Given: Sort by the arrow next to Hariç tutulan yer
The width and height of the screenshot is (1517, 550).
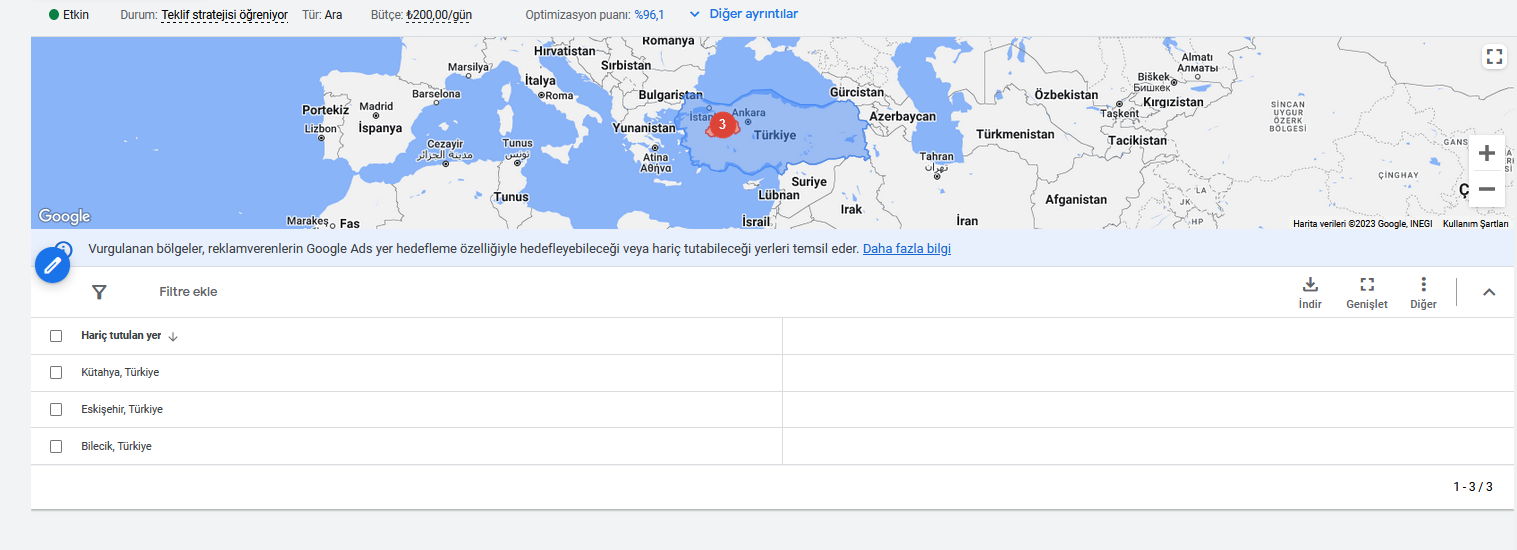Looking at the screenshot, I should (173, 337).
